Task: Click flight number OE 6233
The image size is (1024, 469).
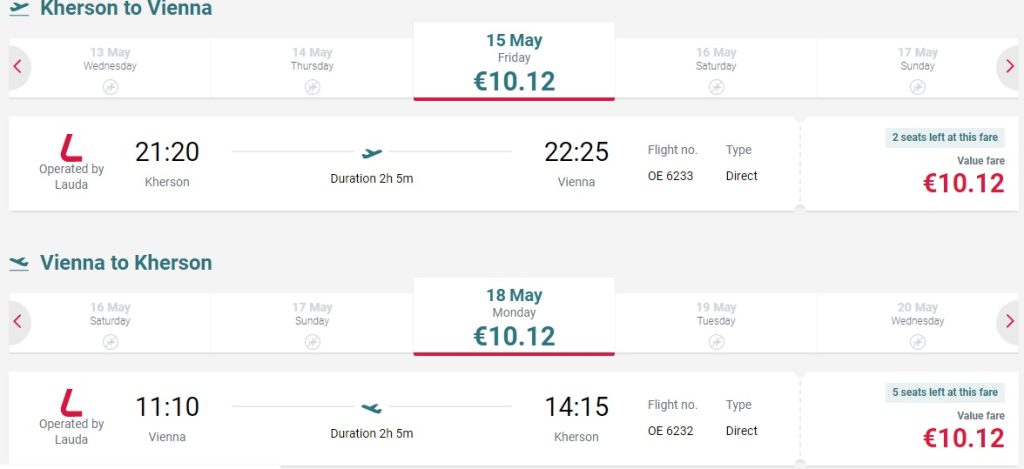Action: (x=670, y=176)
